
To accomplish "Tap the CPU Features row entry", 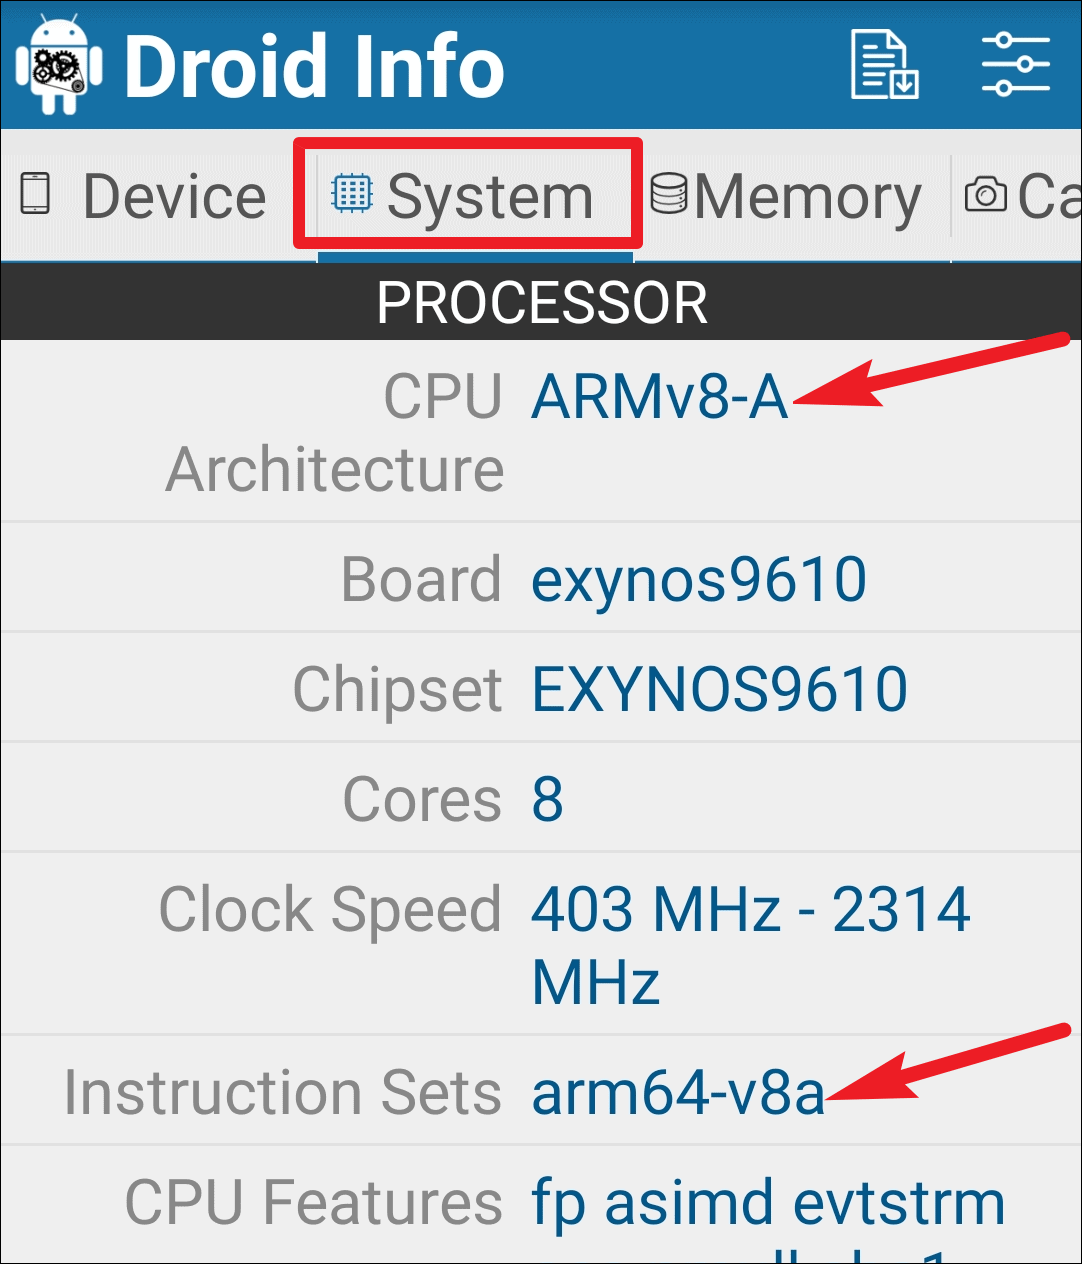I will 540,1202.
